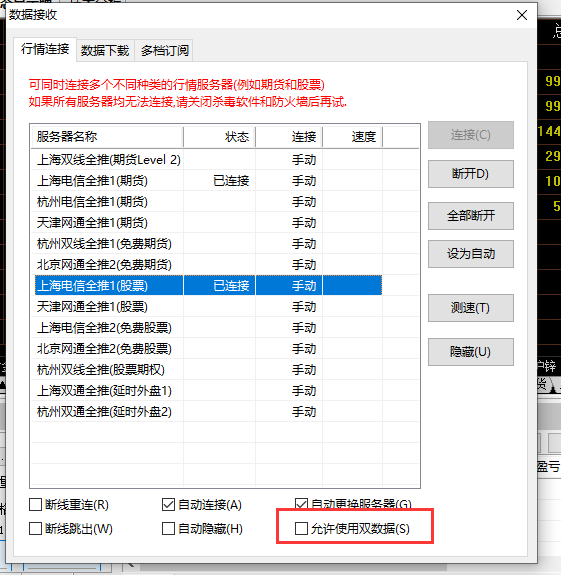The image size is (561, 575).
Task: Click the 状态 column header
Action: click(x=219, y=137)
